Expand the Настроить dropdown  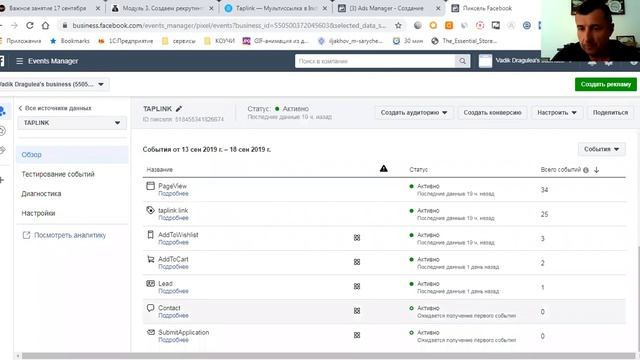point(557,113)
